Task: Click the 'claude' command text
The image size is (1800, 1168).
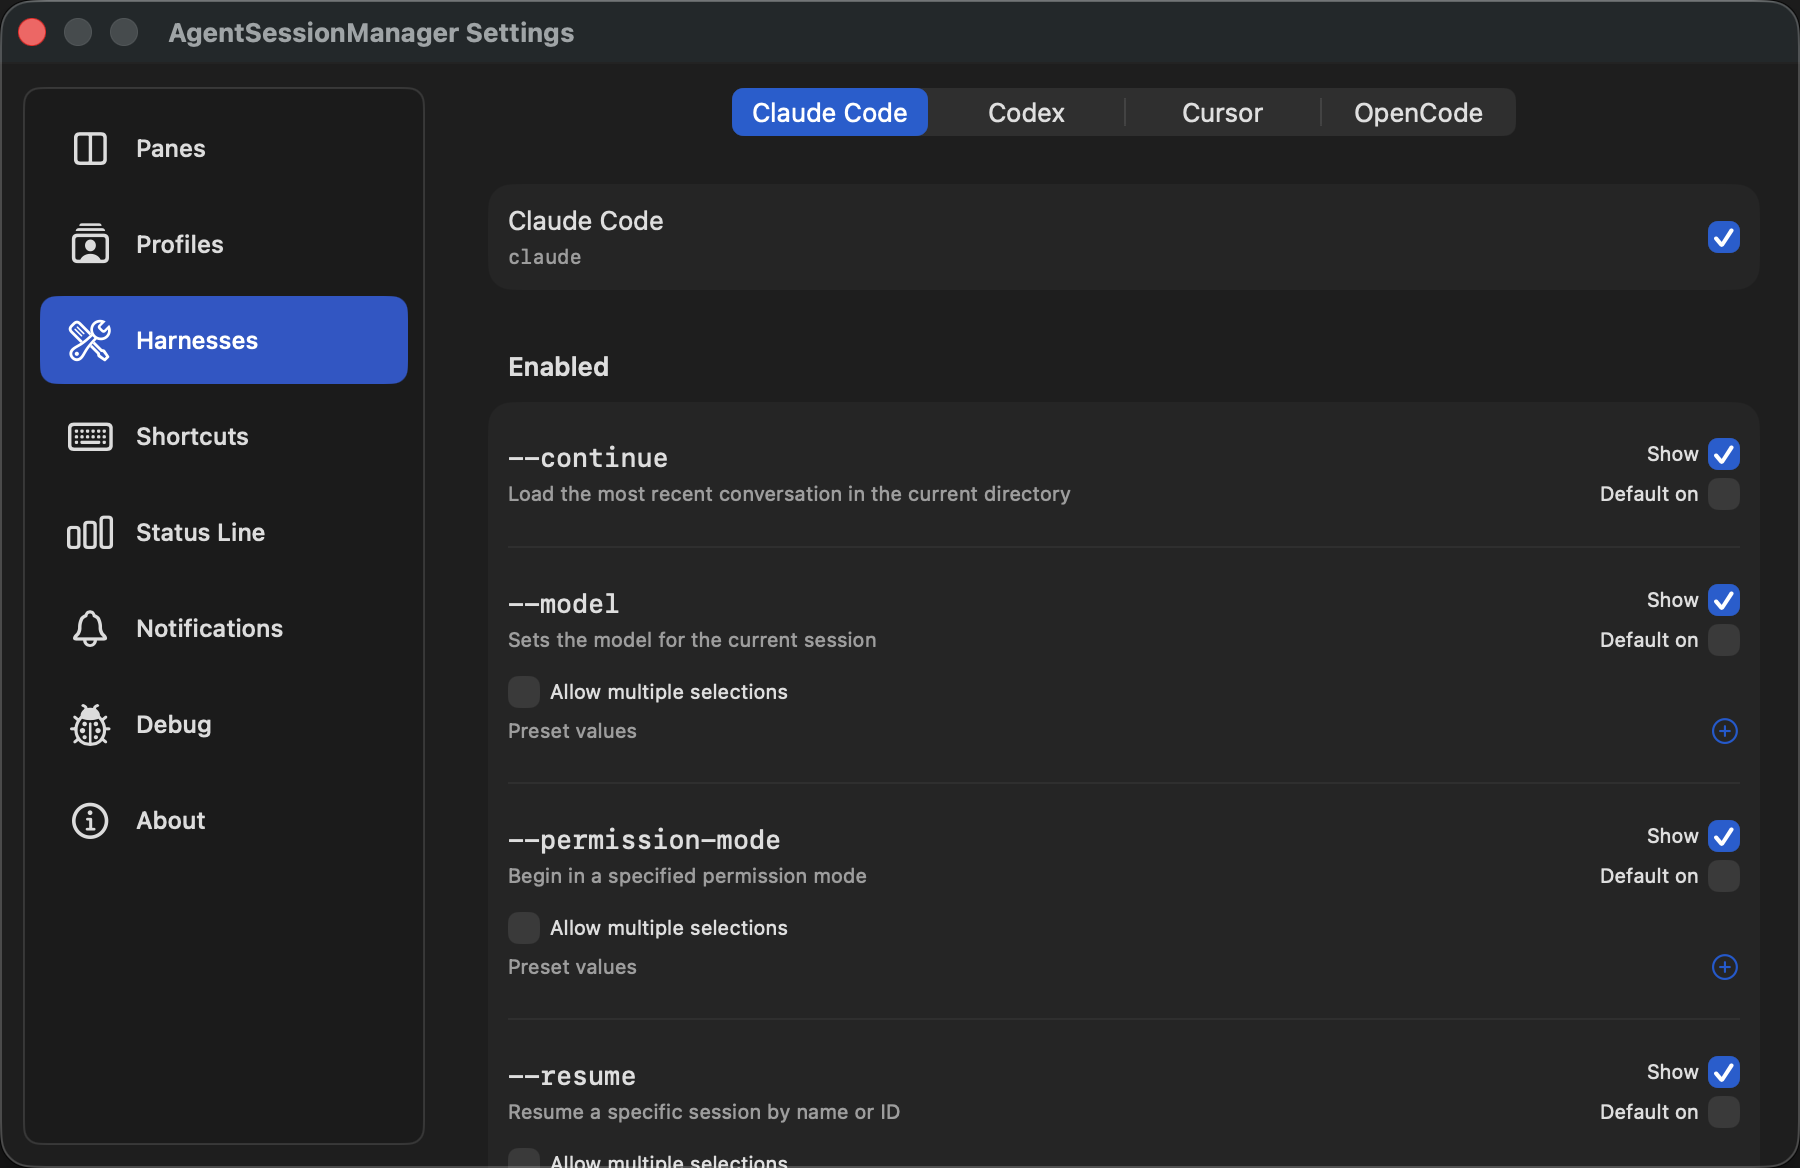Action: 544,257
